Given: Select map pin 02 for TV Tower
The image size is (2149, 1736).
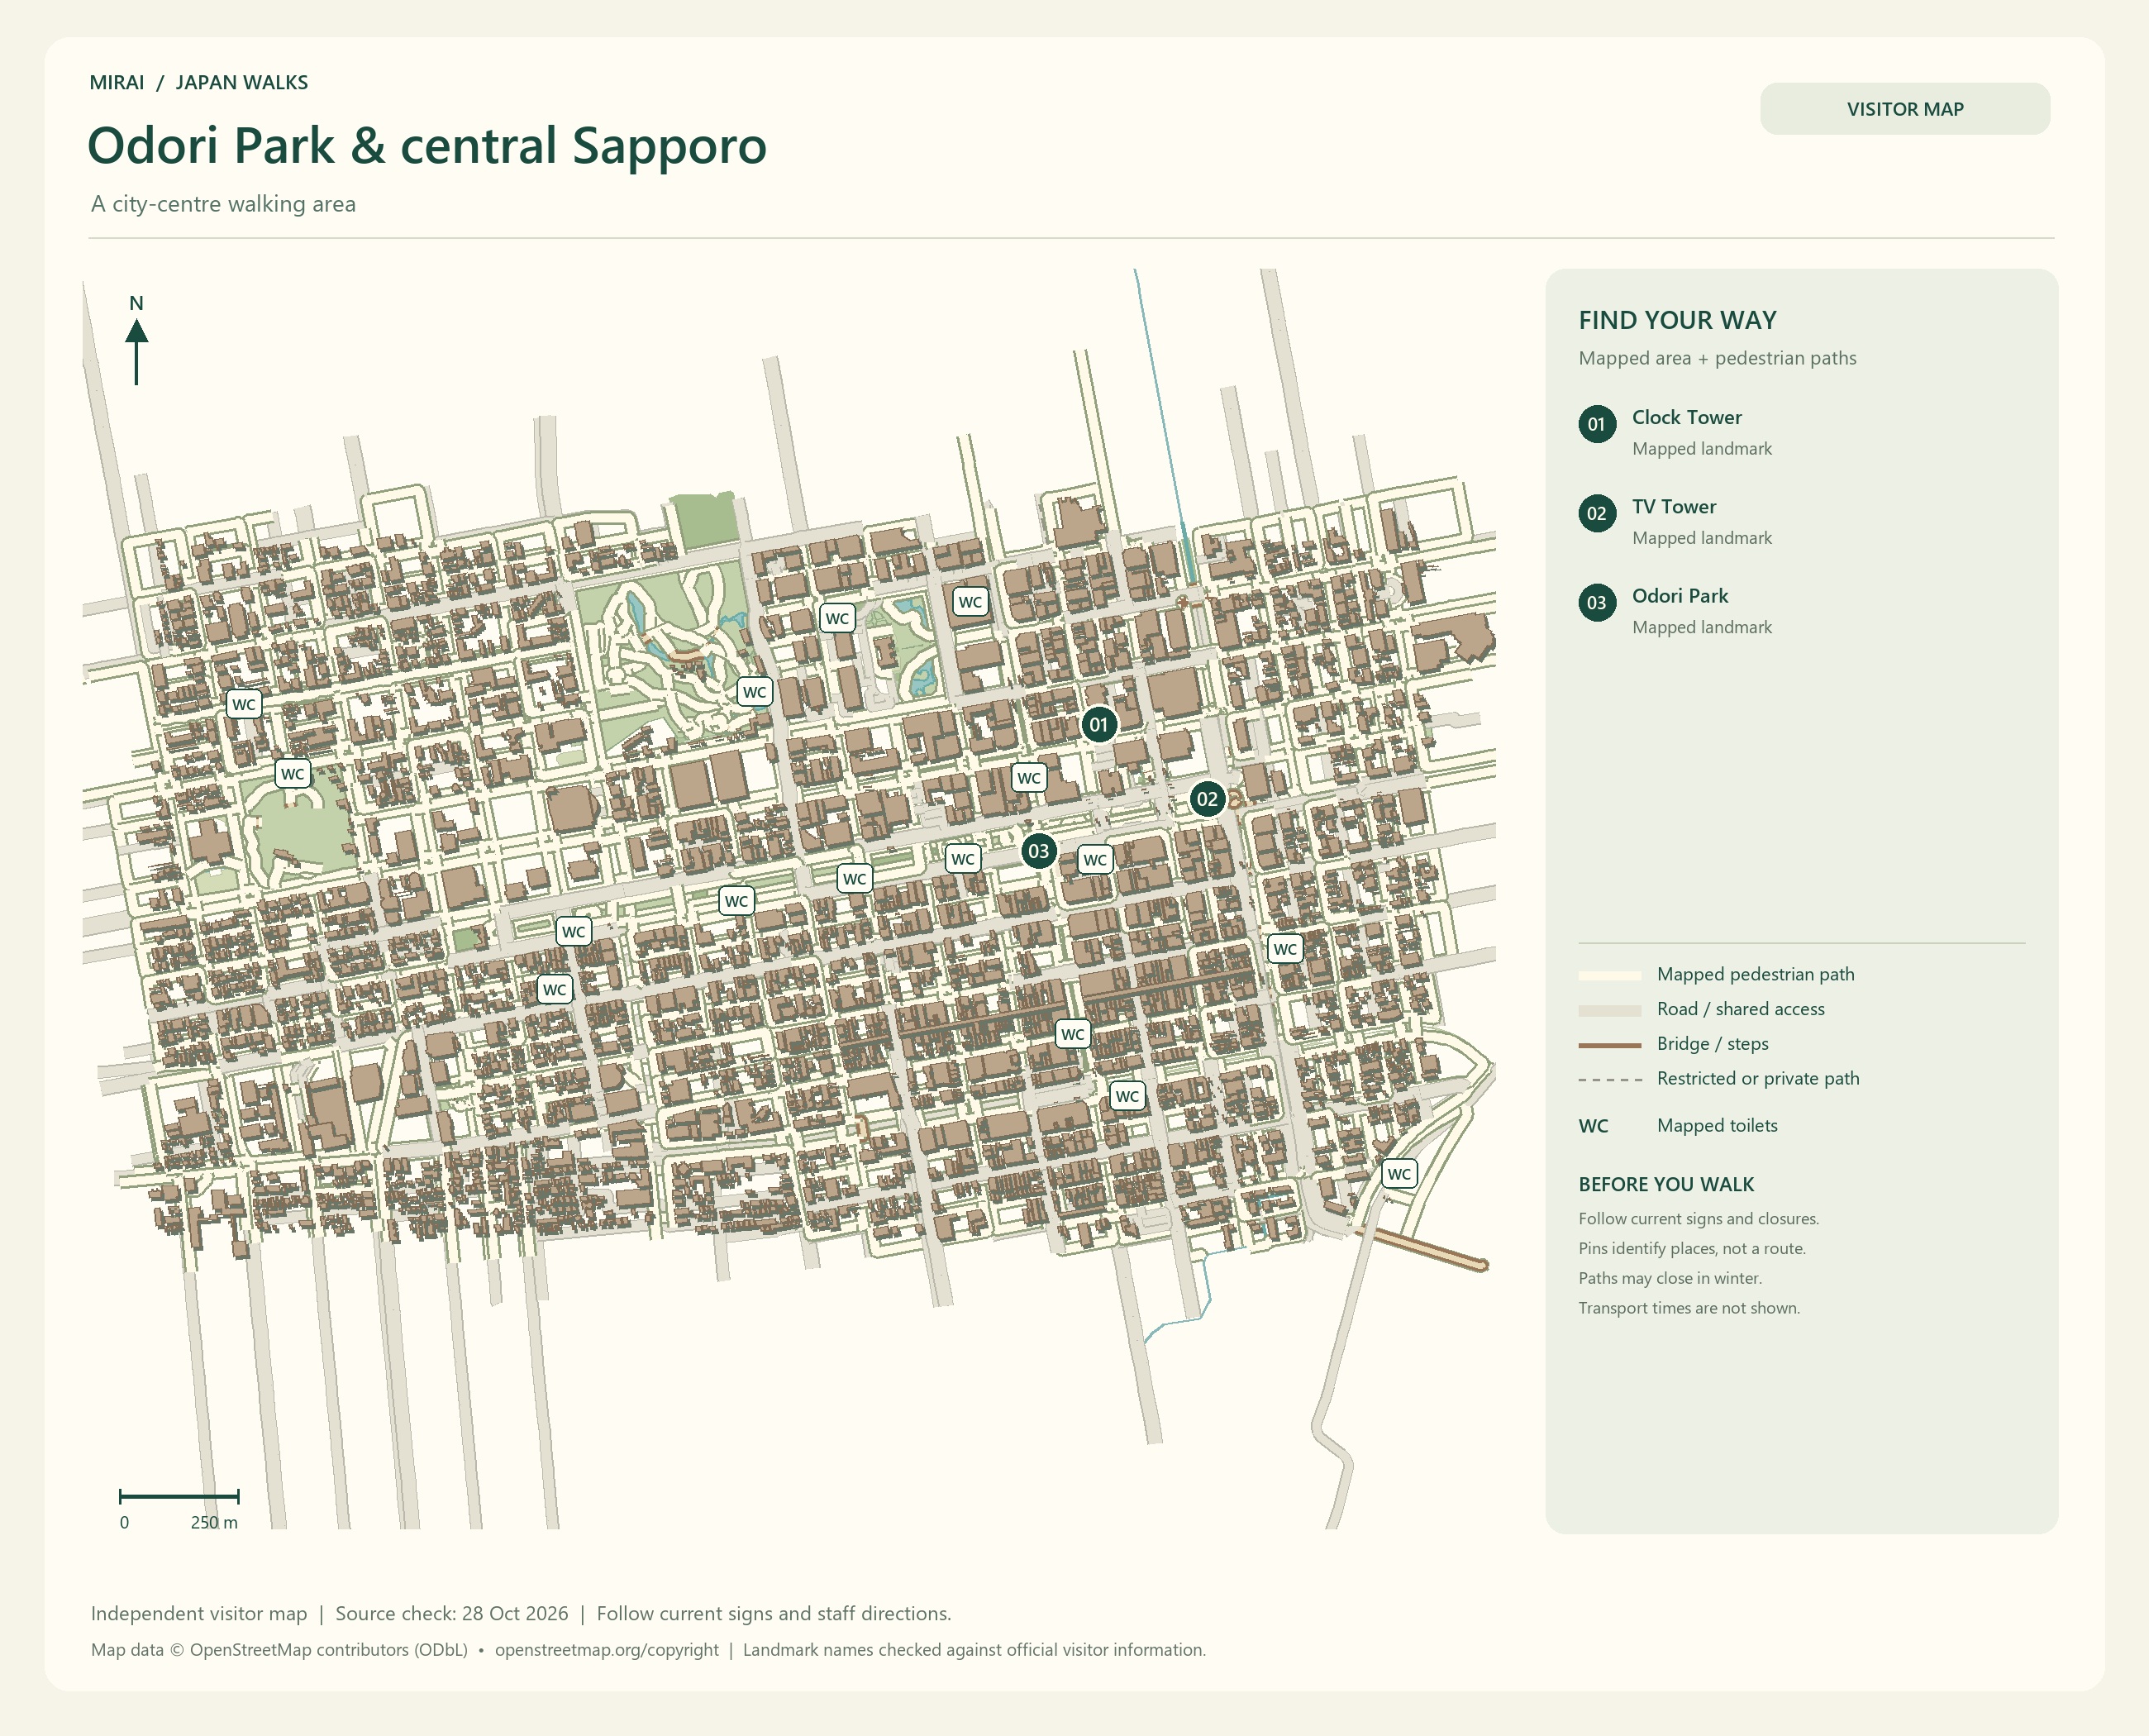Looking at the screenshot, I should (x=1207, y=799).
